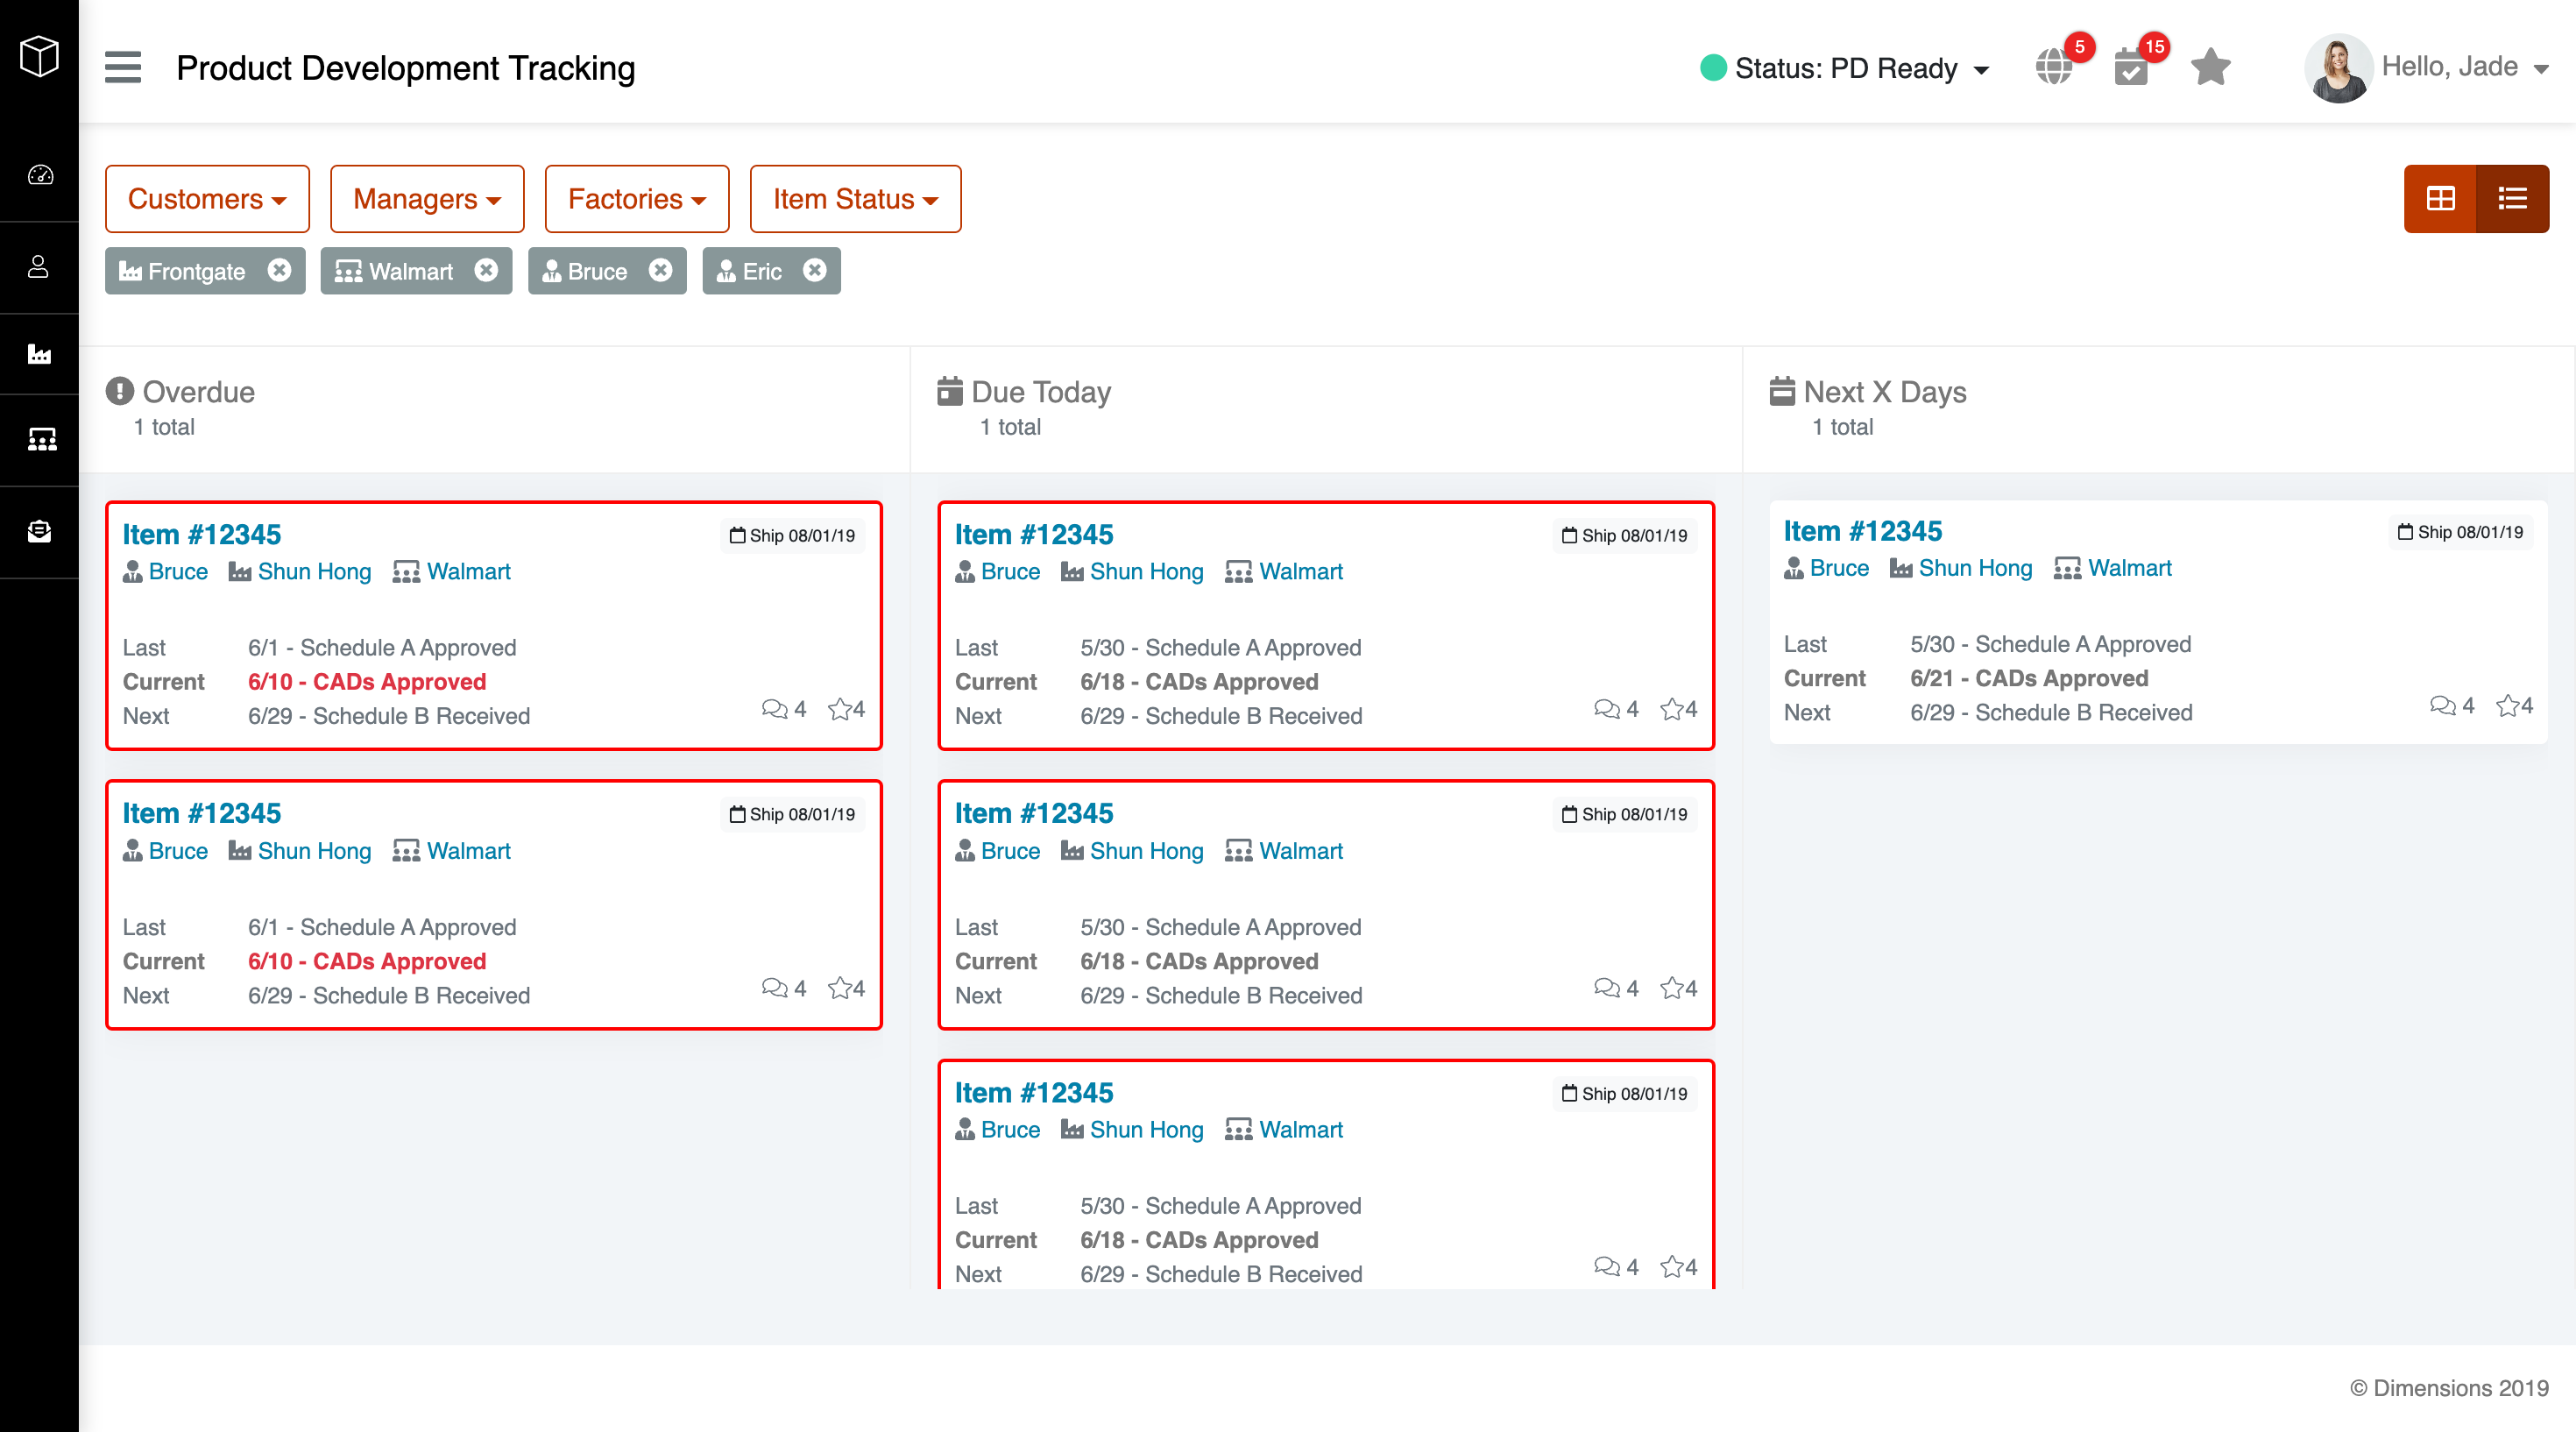Open third Due Today Item #12345 title
The height and width of the screenshot is (1432, 2576).
(1034, 1092)
